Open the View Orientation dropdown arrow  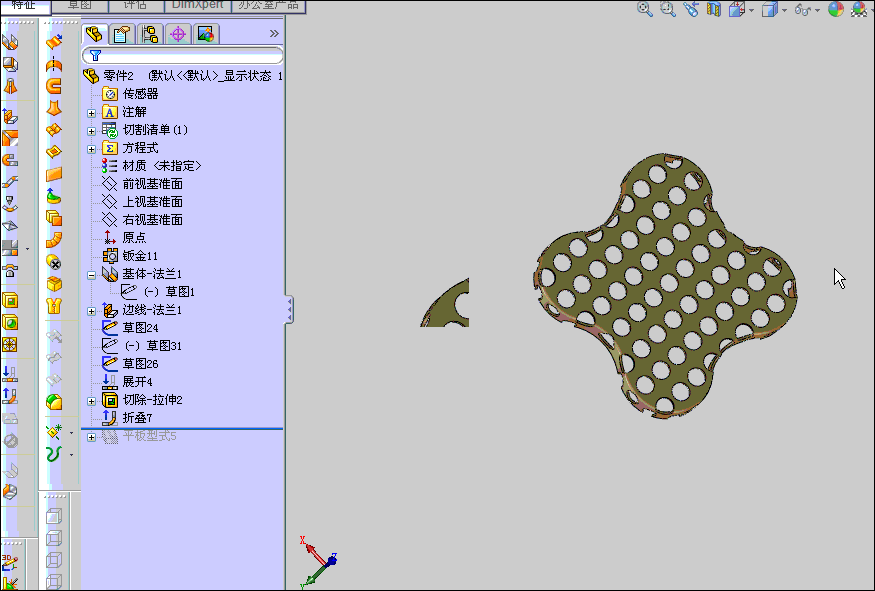(x=751, y=11)
